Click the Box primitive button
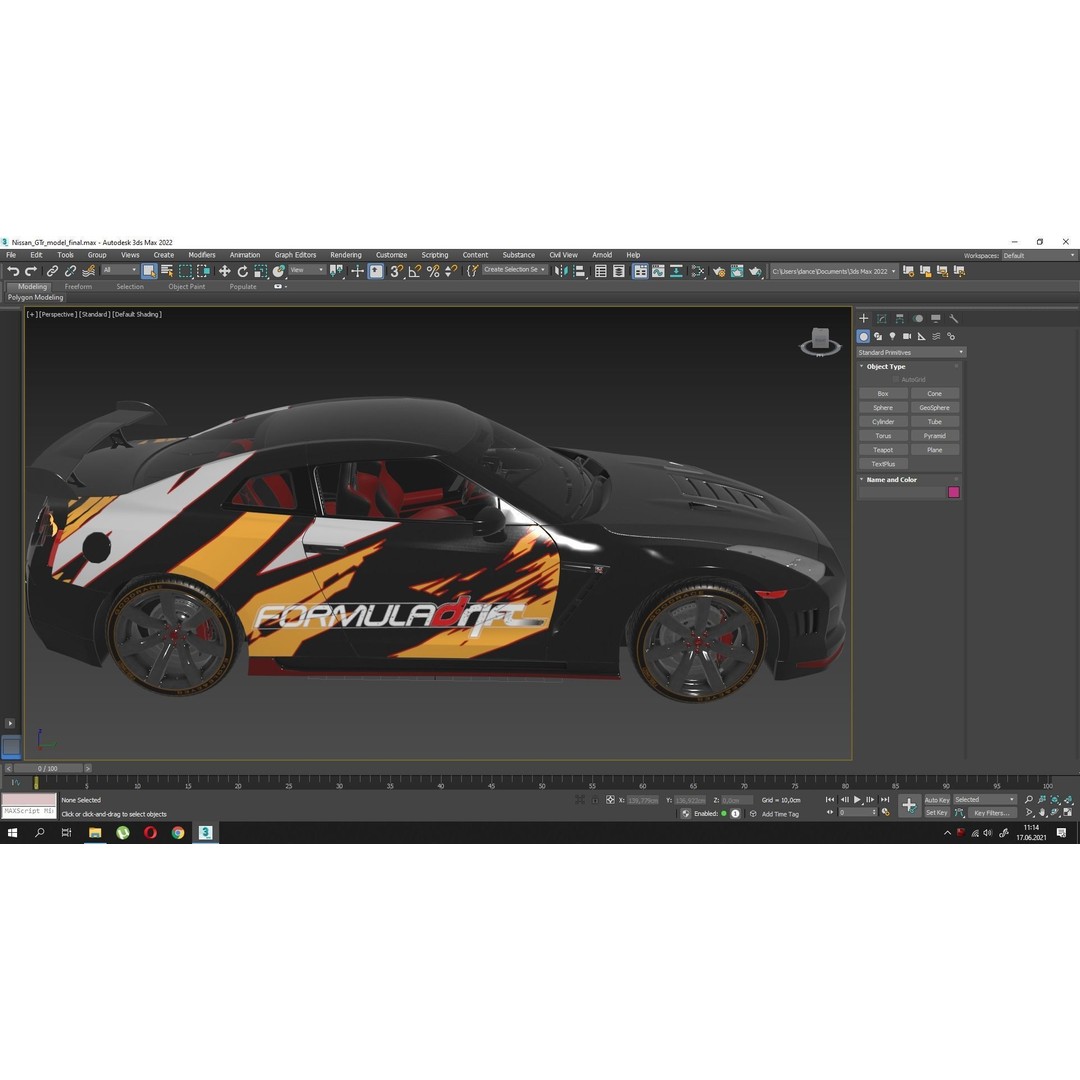This screenshot has height=1080, width=1080. [883, 394]
